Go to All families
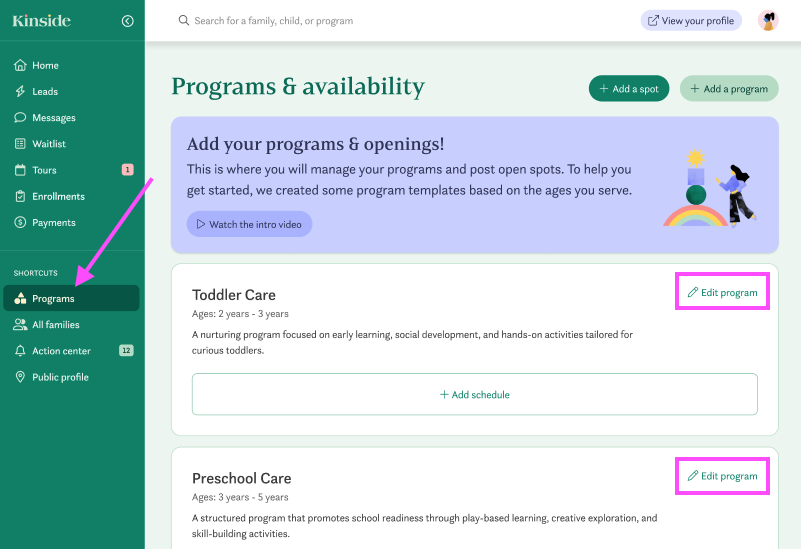Image resolution: width=801 pixels, height=549 pixels. 55,325
